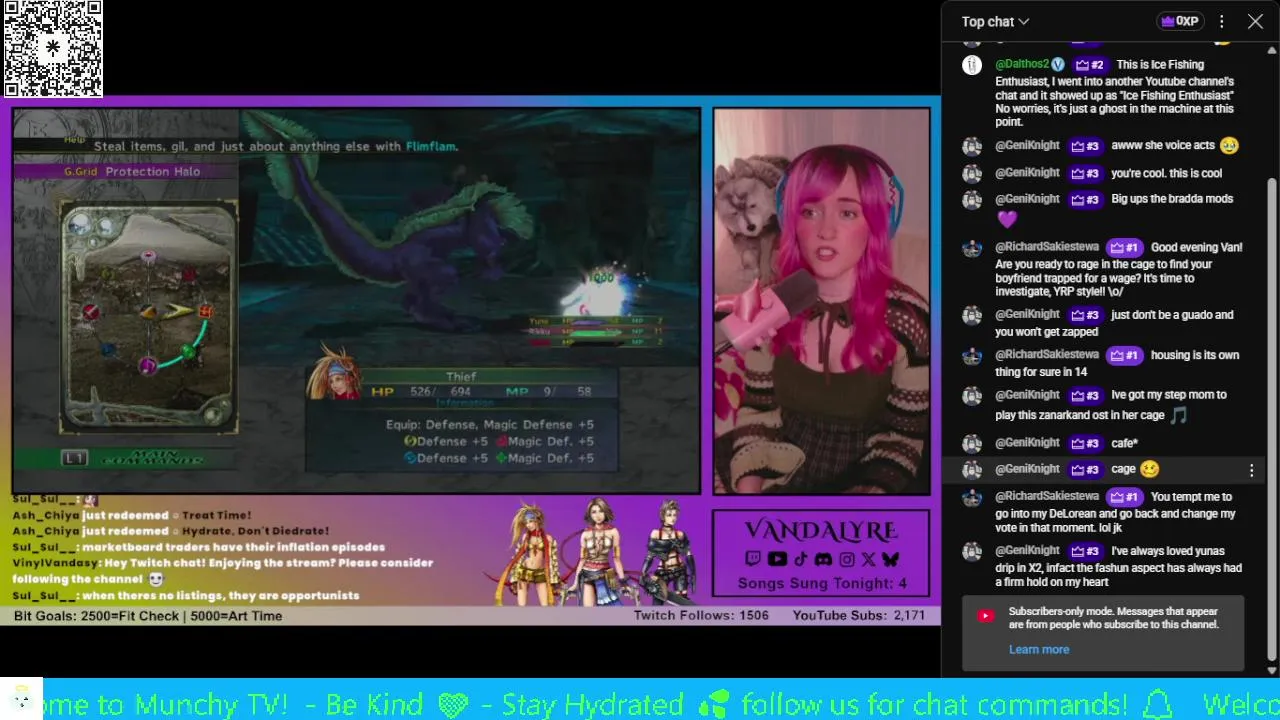This screenshot has width=1280, height=720.
Task: Close the live chat panel
Action: tap(1256, 21)
